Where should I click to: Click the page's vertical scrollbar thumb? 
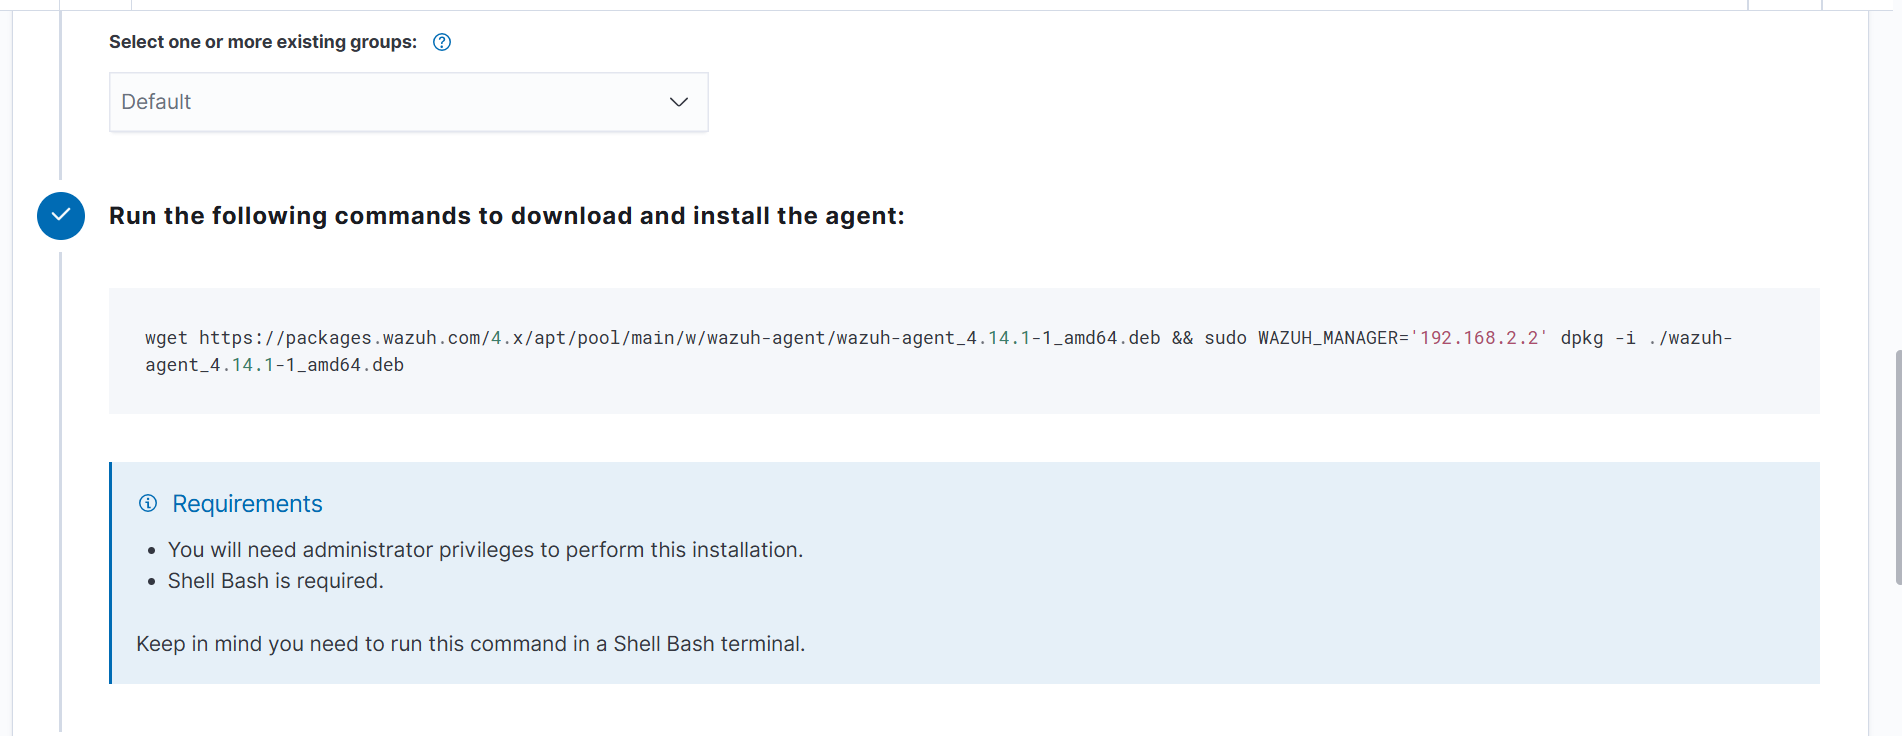pos(1897,466)
